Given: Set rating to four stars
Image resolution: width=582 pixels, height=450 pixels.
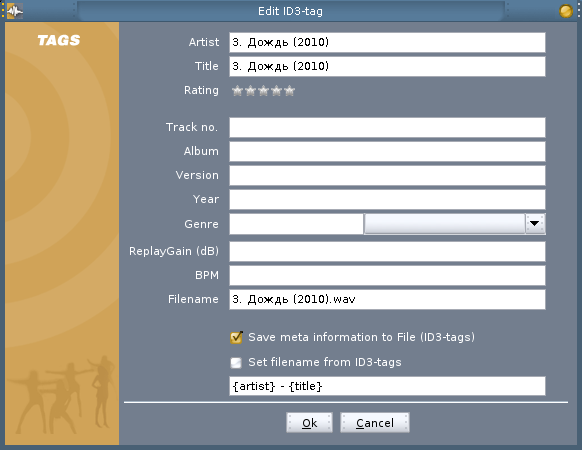Looking at the screenshot, I should coord(277,91).
